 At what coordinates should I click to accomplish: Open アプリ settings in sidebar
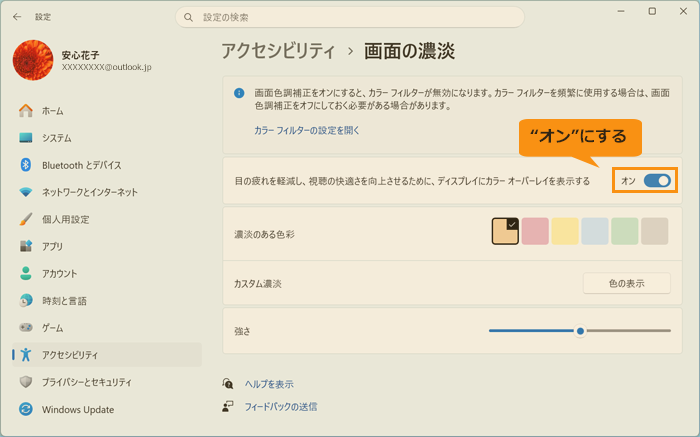tap(107, 246)
